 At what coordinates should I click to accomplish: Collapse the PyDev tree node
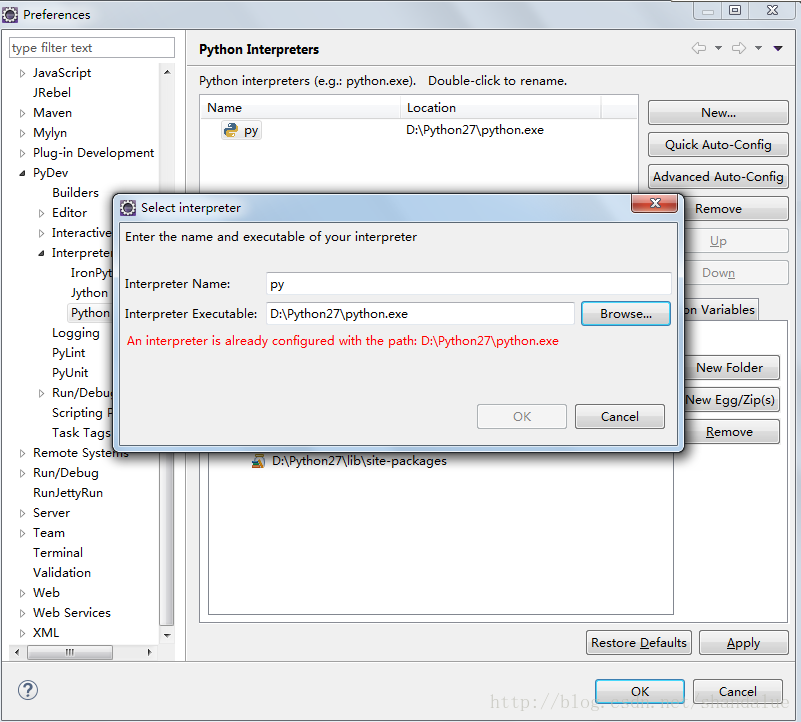tap(22, 173)
